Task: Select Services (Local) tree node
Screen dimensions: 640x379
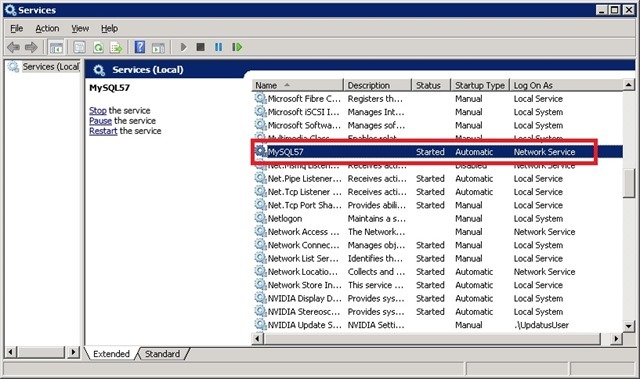Action: click(51, 66)
